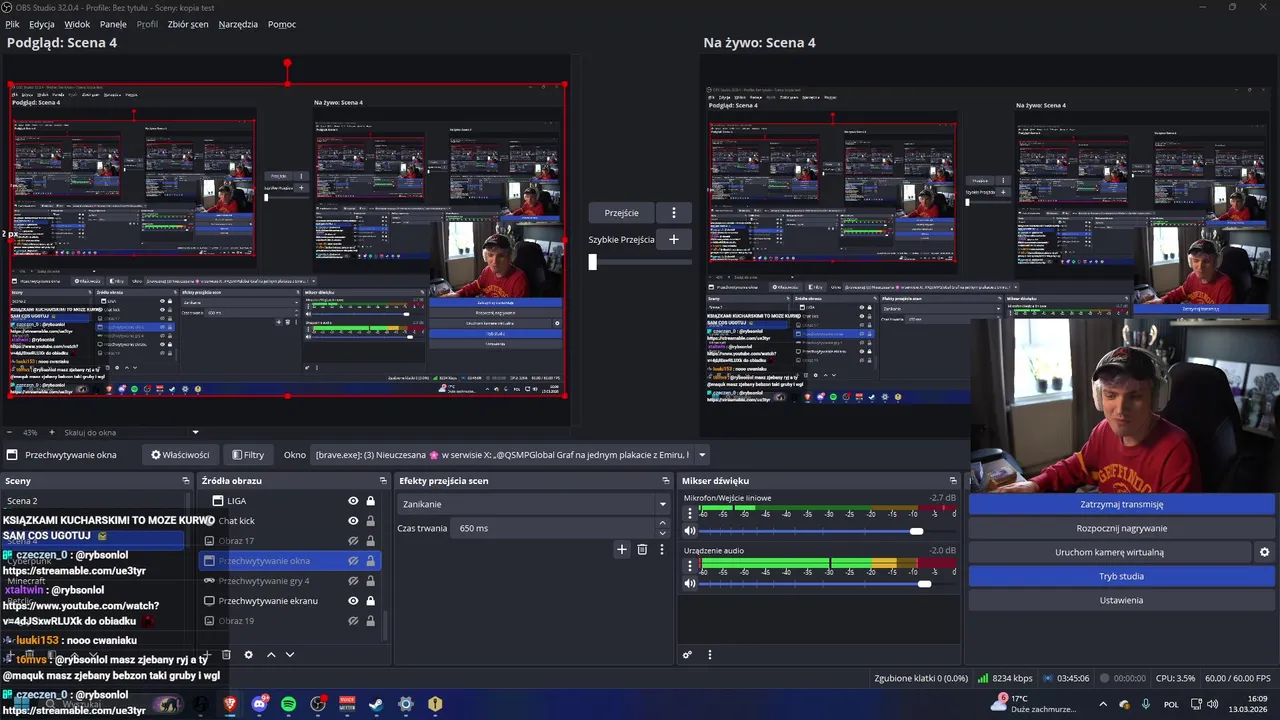Open source properties gear below sources list
The height and width of the screenshot is (720, 1280).
point(248,655)
